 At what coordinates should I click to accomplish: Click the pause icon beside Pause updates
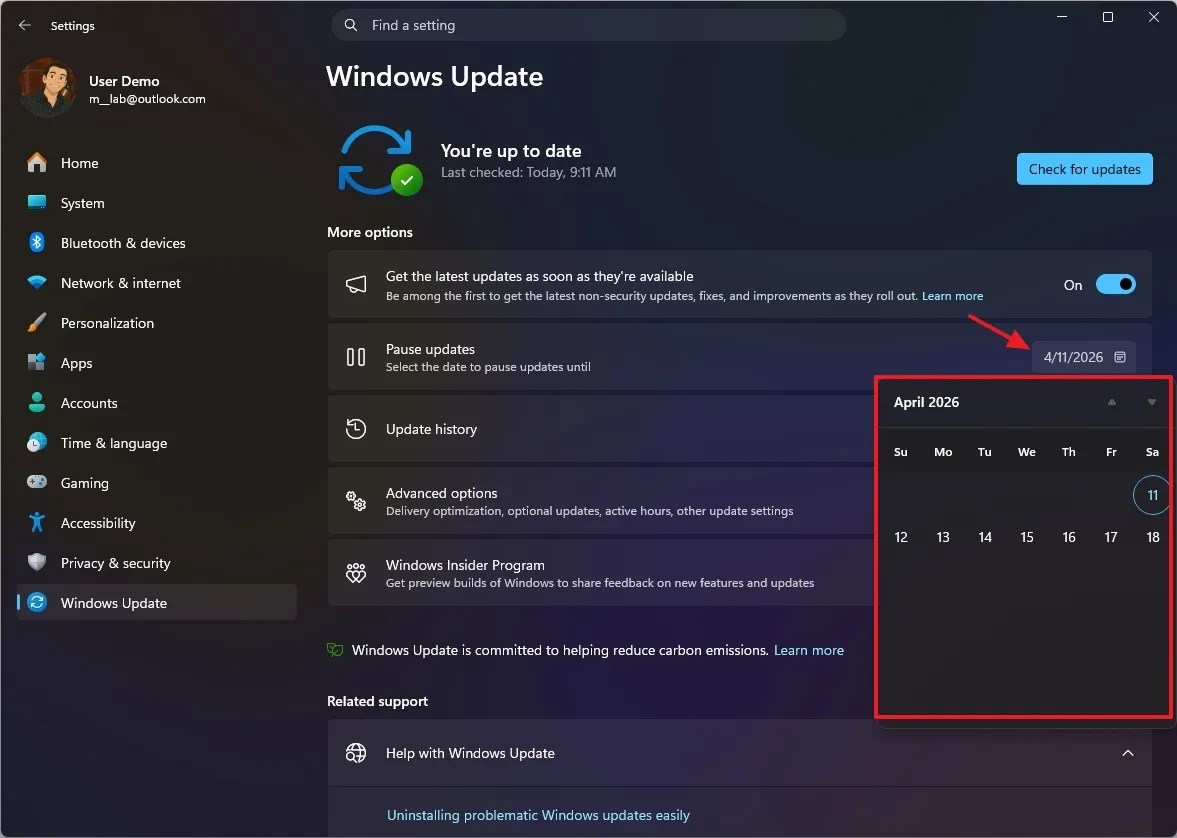(356, 357)
